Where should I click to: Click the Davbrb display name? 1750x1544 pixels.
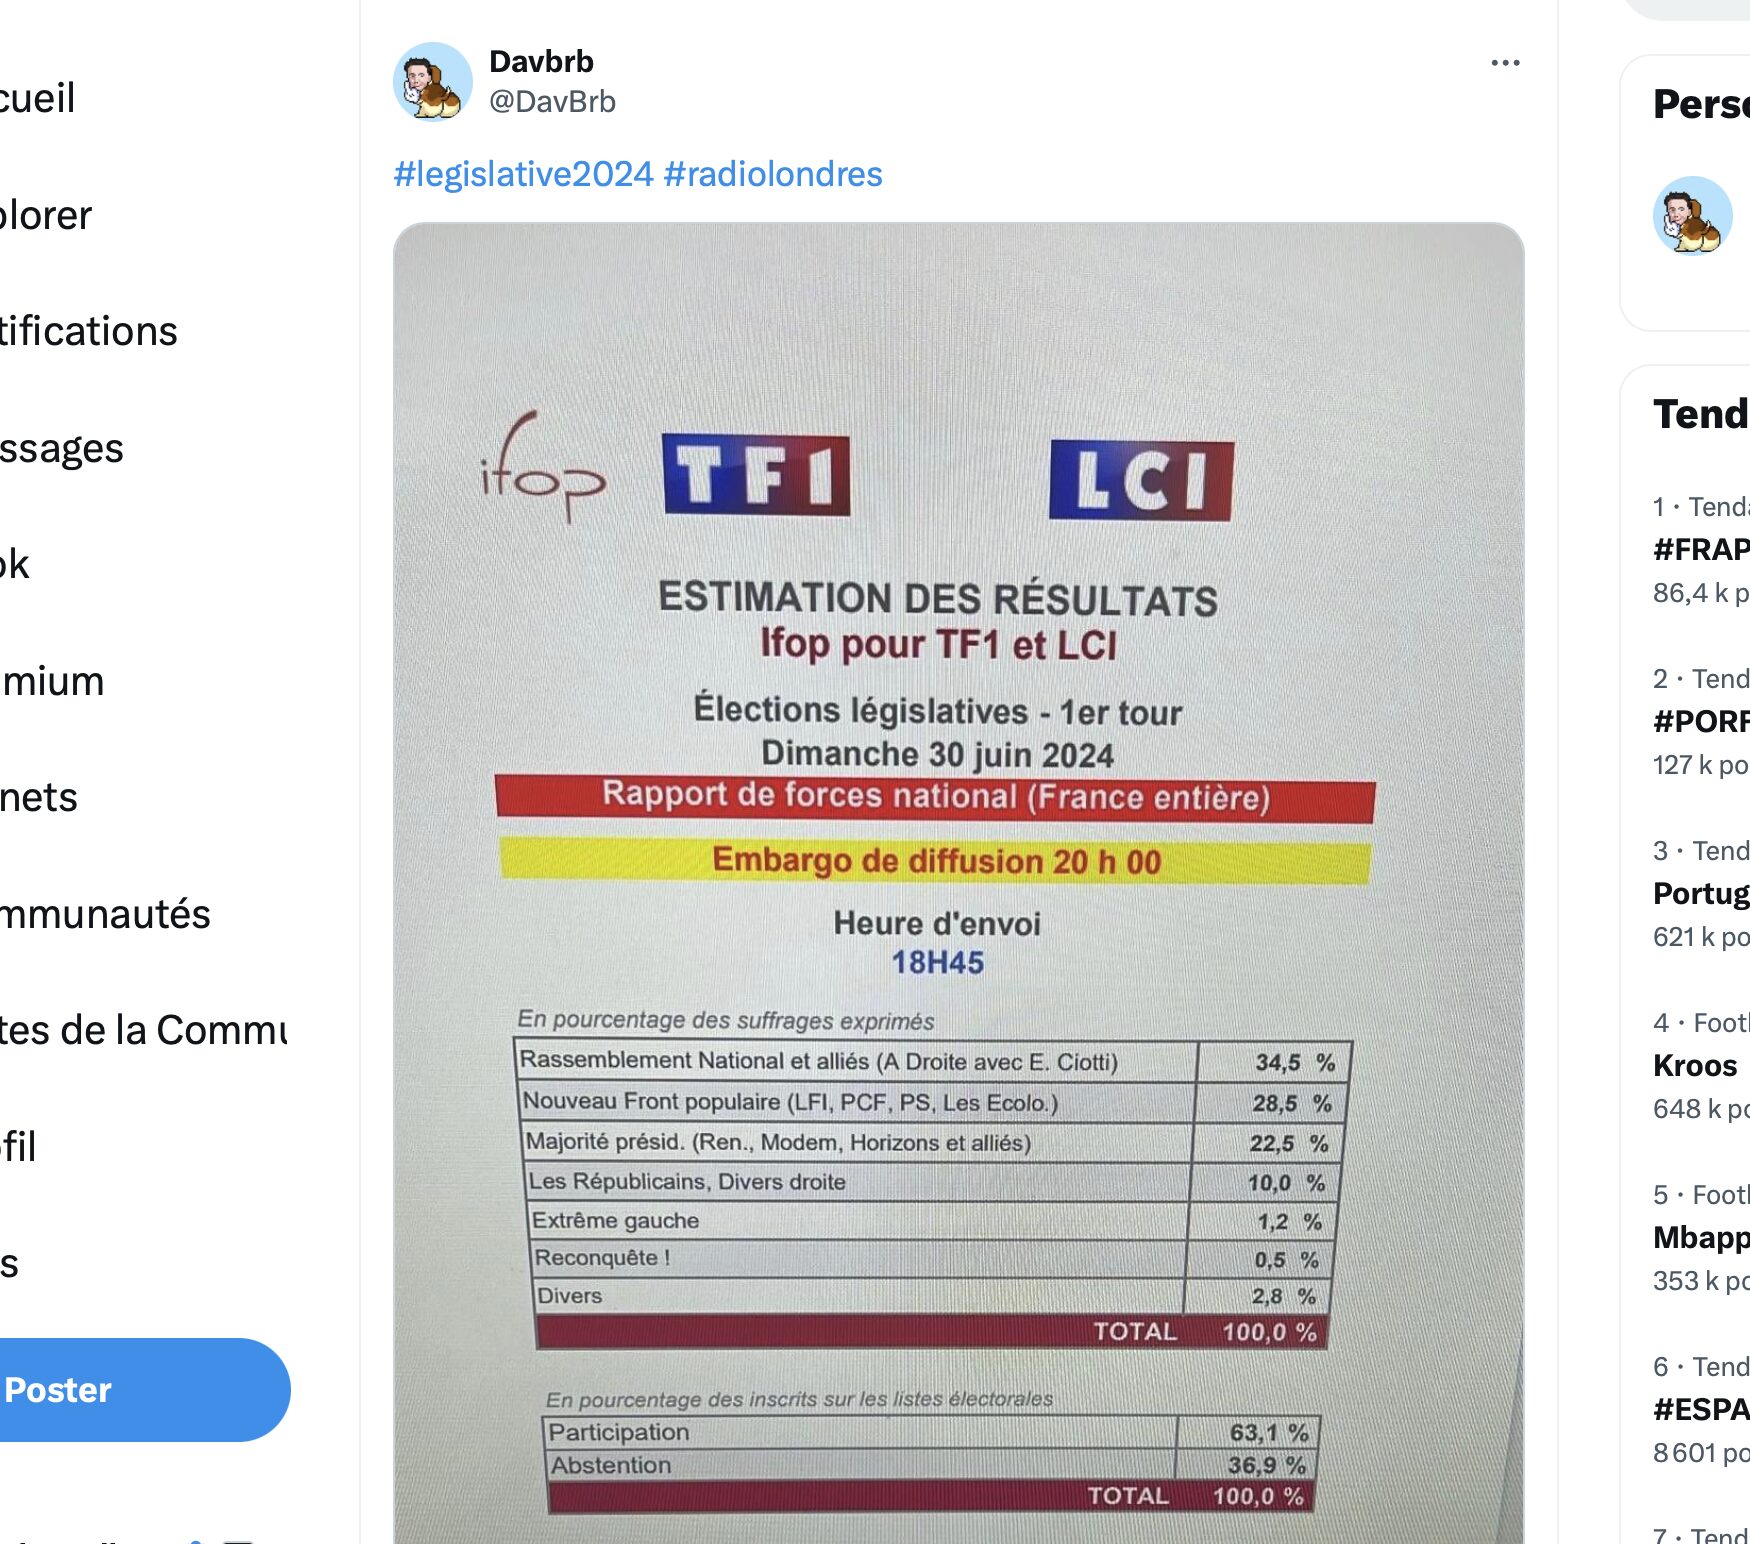point(541,61)
